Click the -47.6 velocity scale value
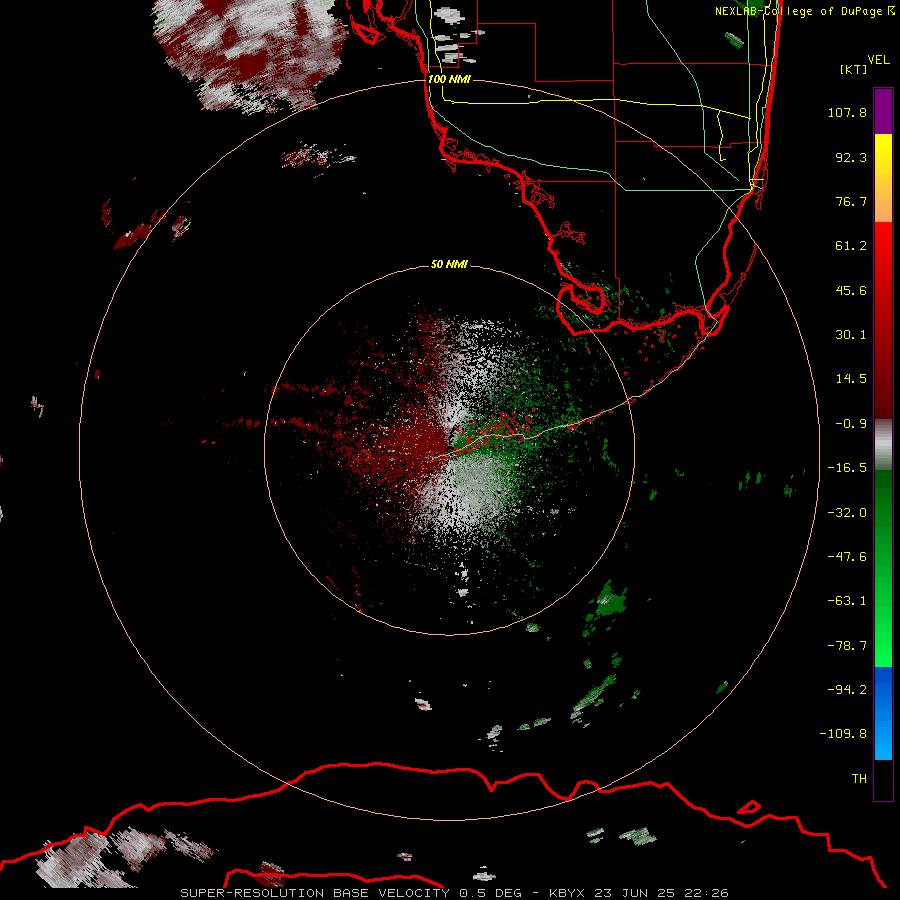Viewport: 900px width, 900px height. pyautogui.click(x=847, y=557)
